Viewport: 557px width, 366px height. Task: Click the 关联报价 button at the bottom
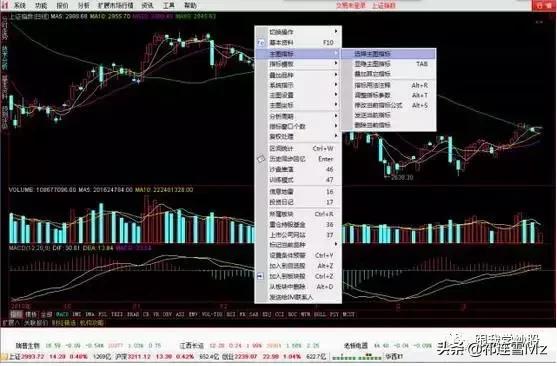(36, 323)
